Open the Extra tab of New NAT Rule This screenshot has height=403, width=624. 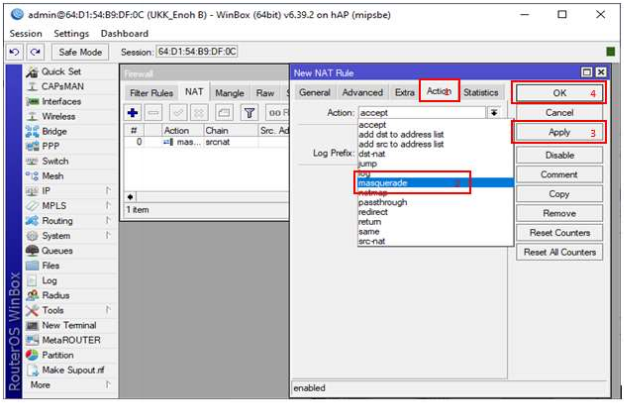point(405,93)
